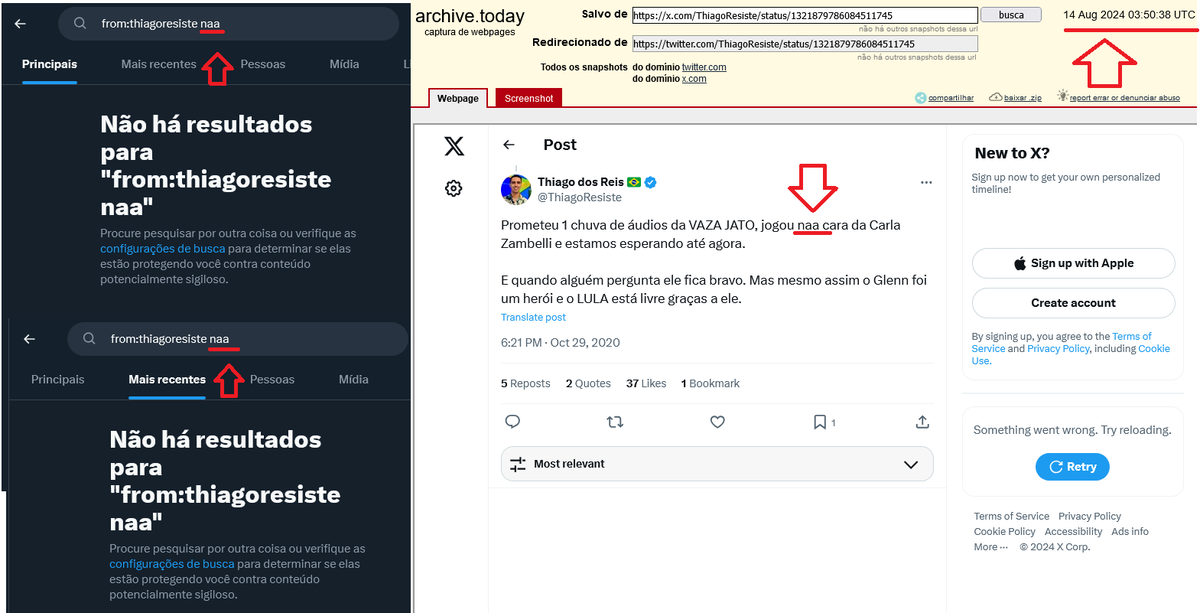The height and width of the screenshot is (613, 1200).
Task: Like the post with heart icon
Action: point(717,422)
